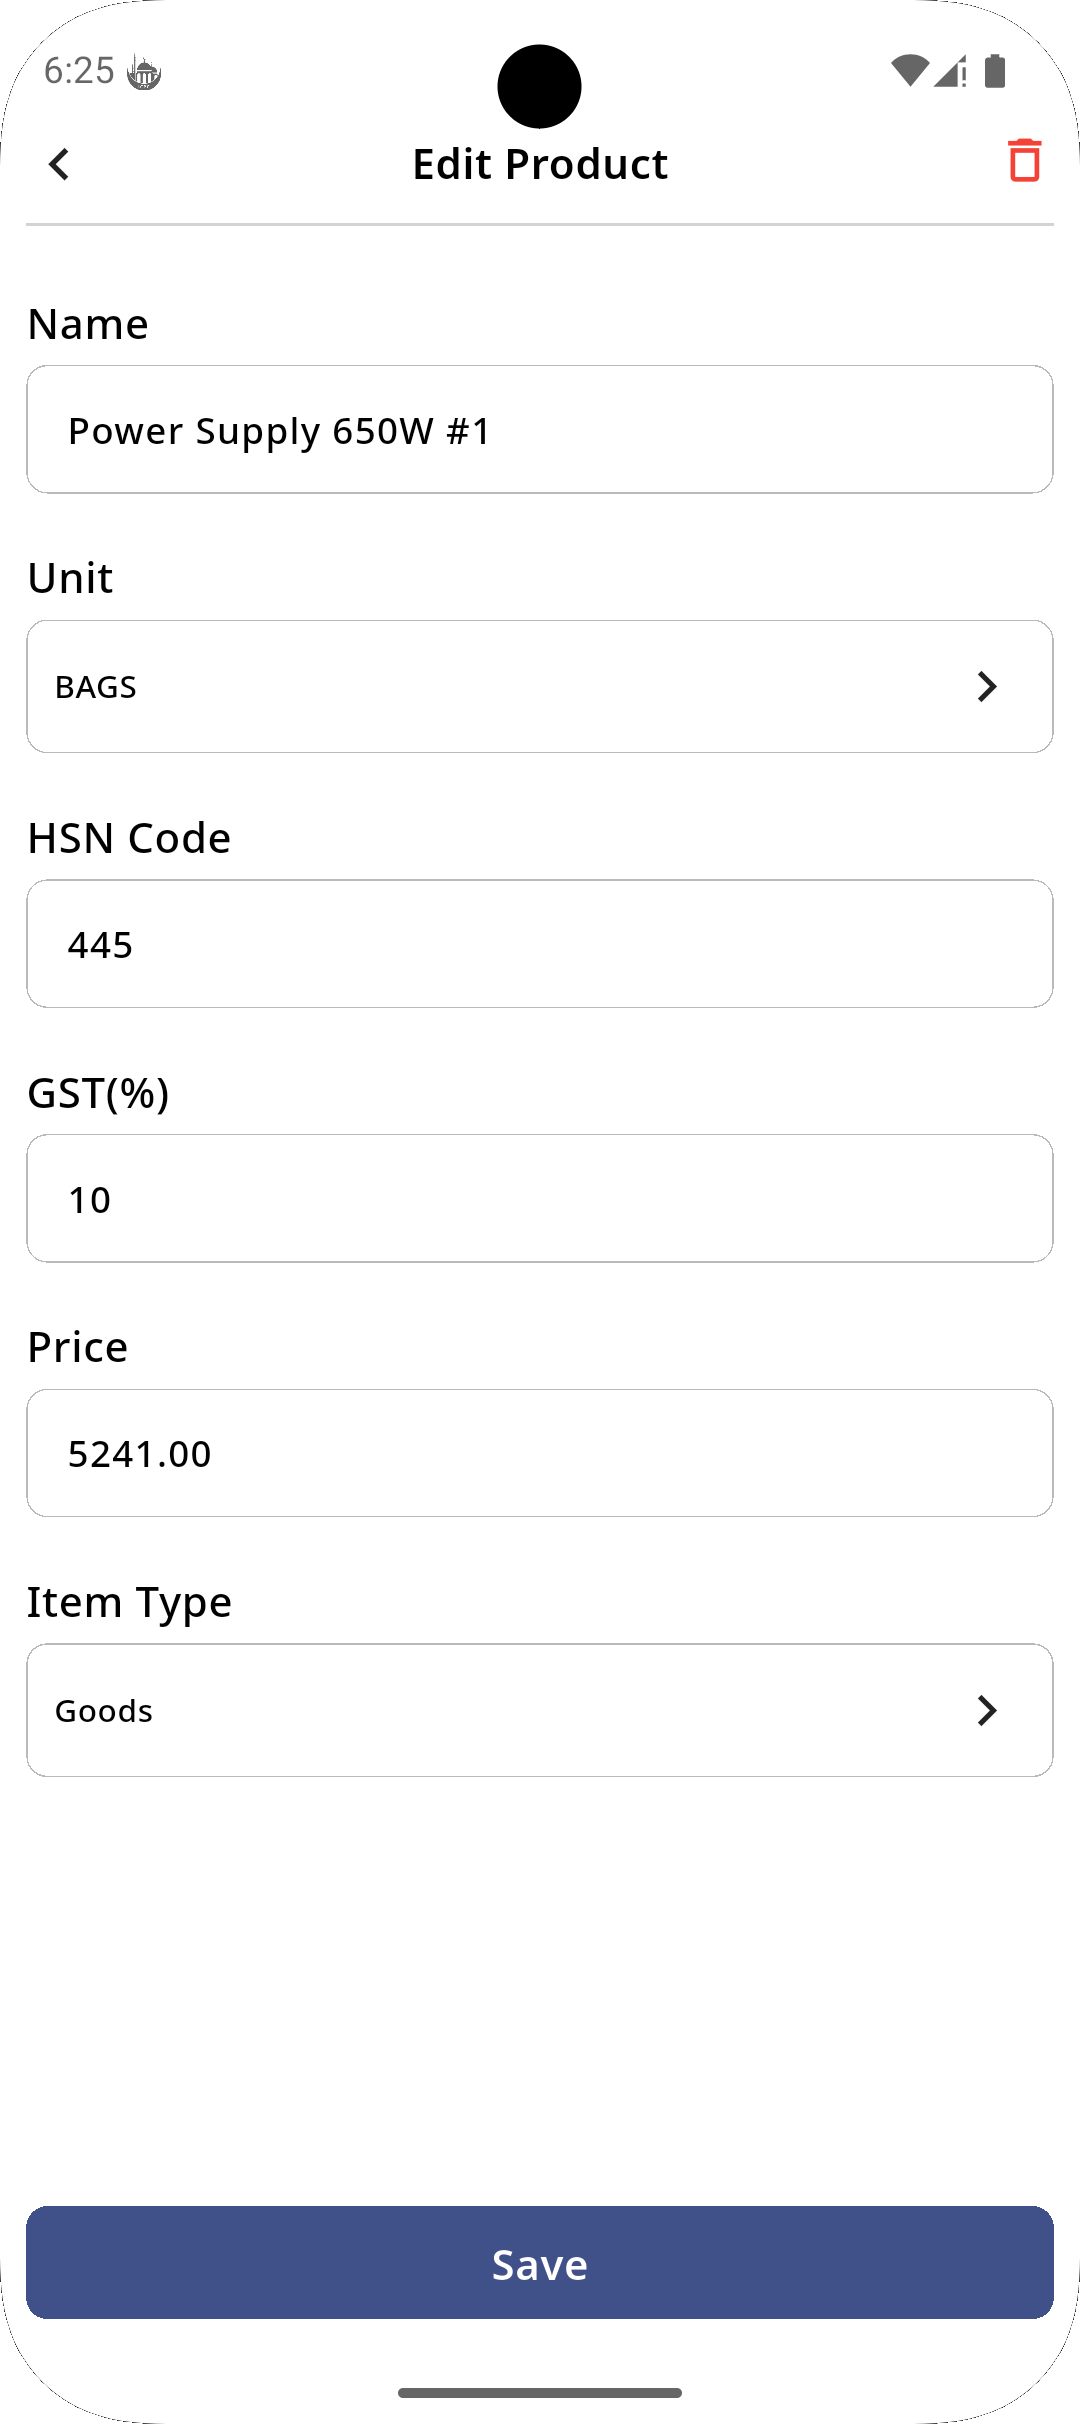
Task: Edit the Name field Power Supply 650W
Action: (540, 429)
